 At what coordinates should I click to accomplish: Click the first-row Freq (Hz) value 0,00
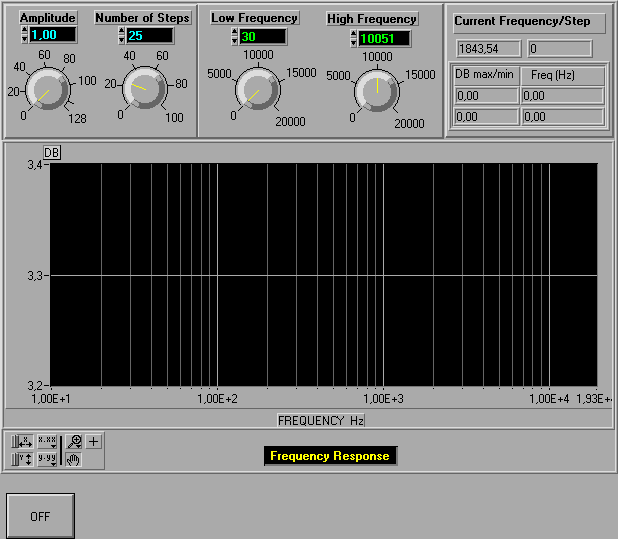[562, 96]
